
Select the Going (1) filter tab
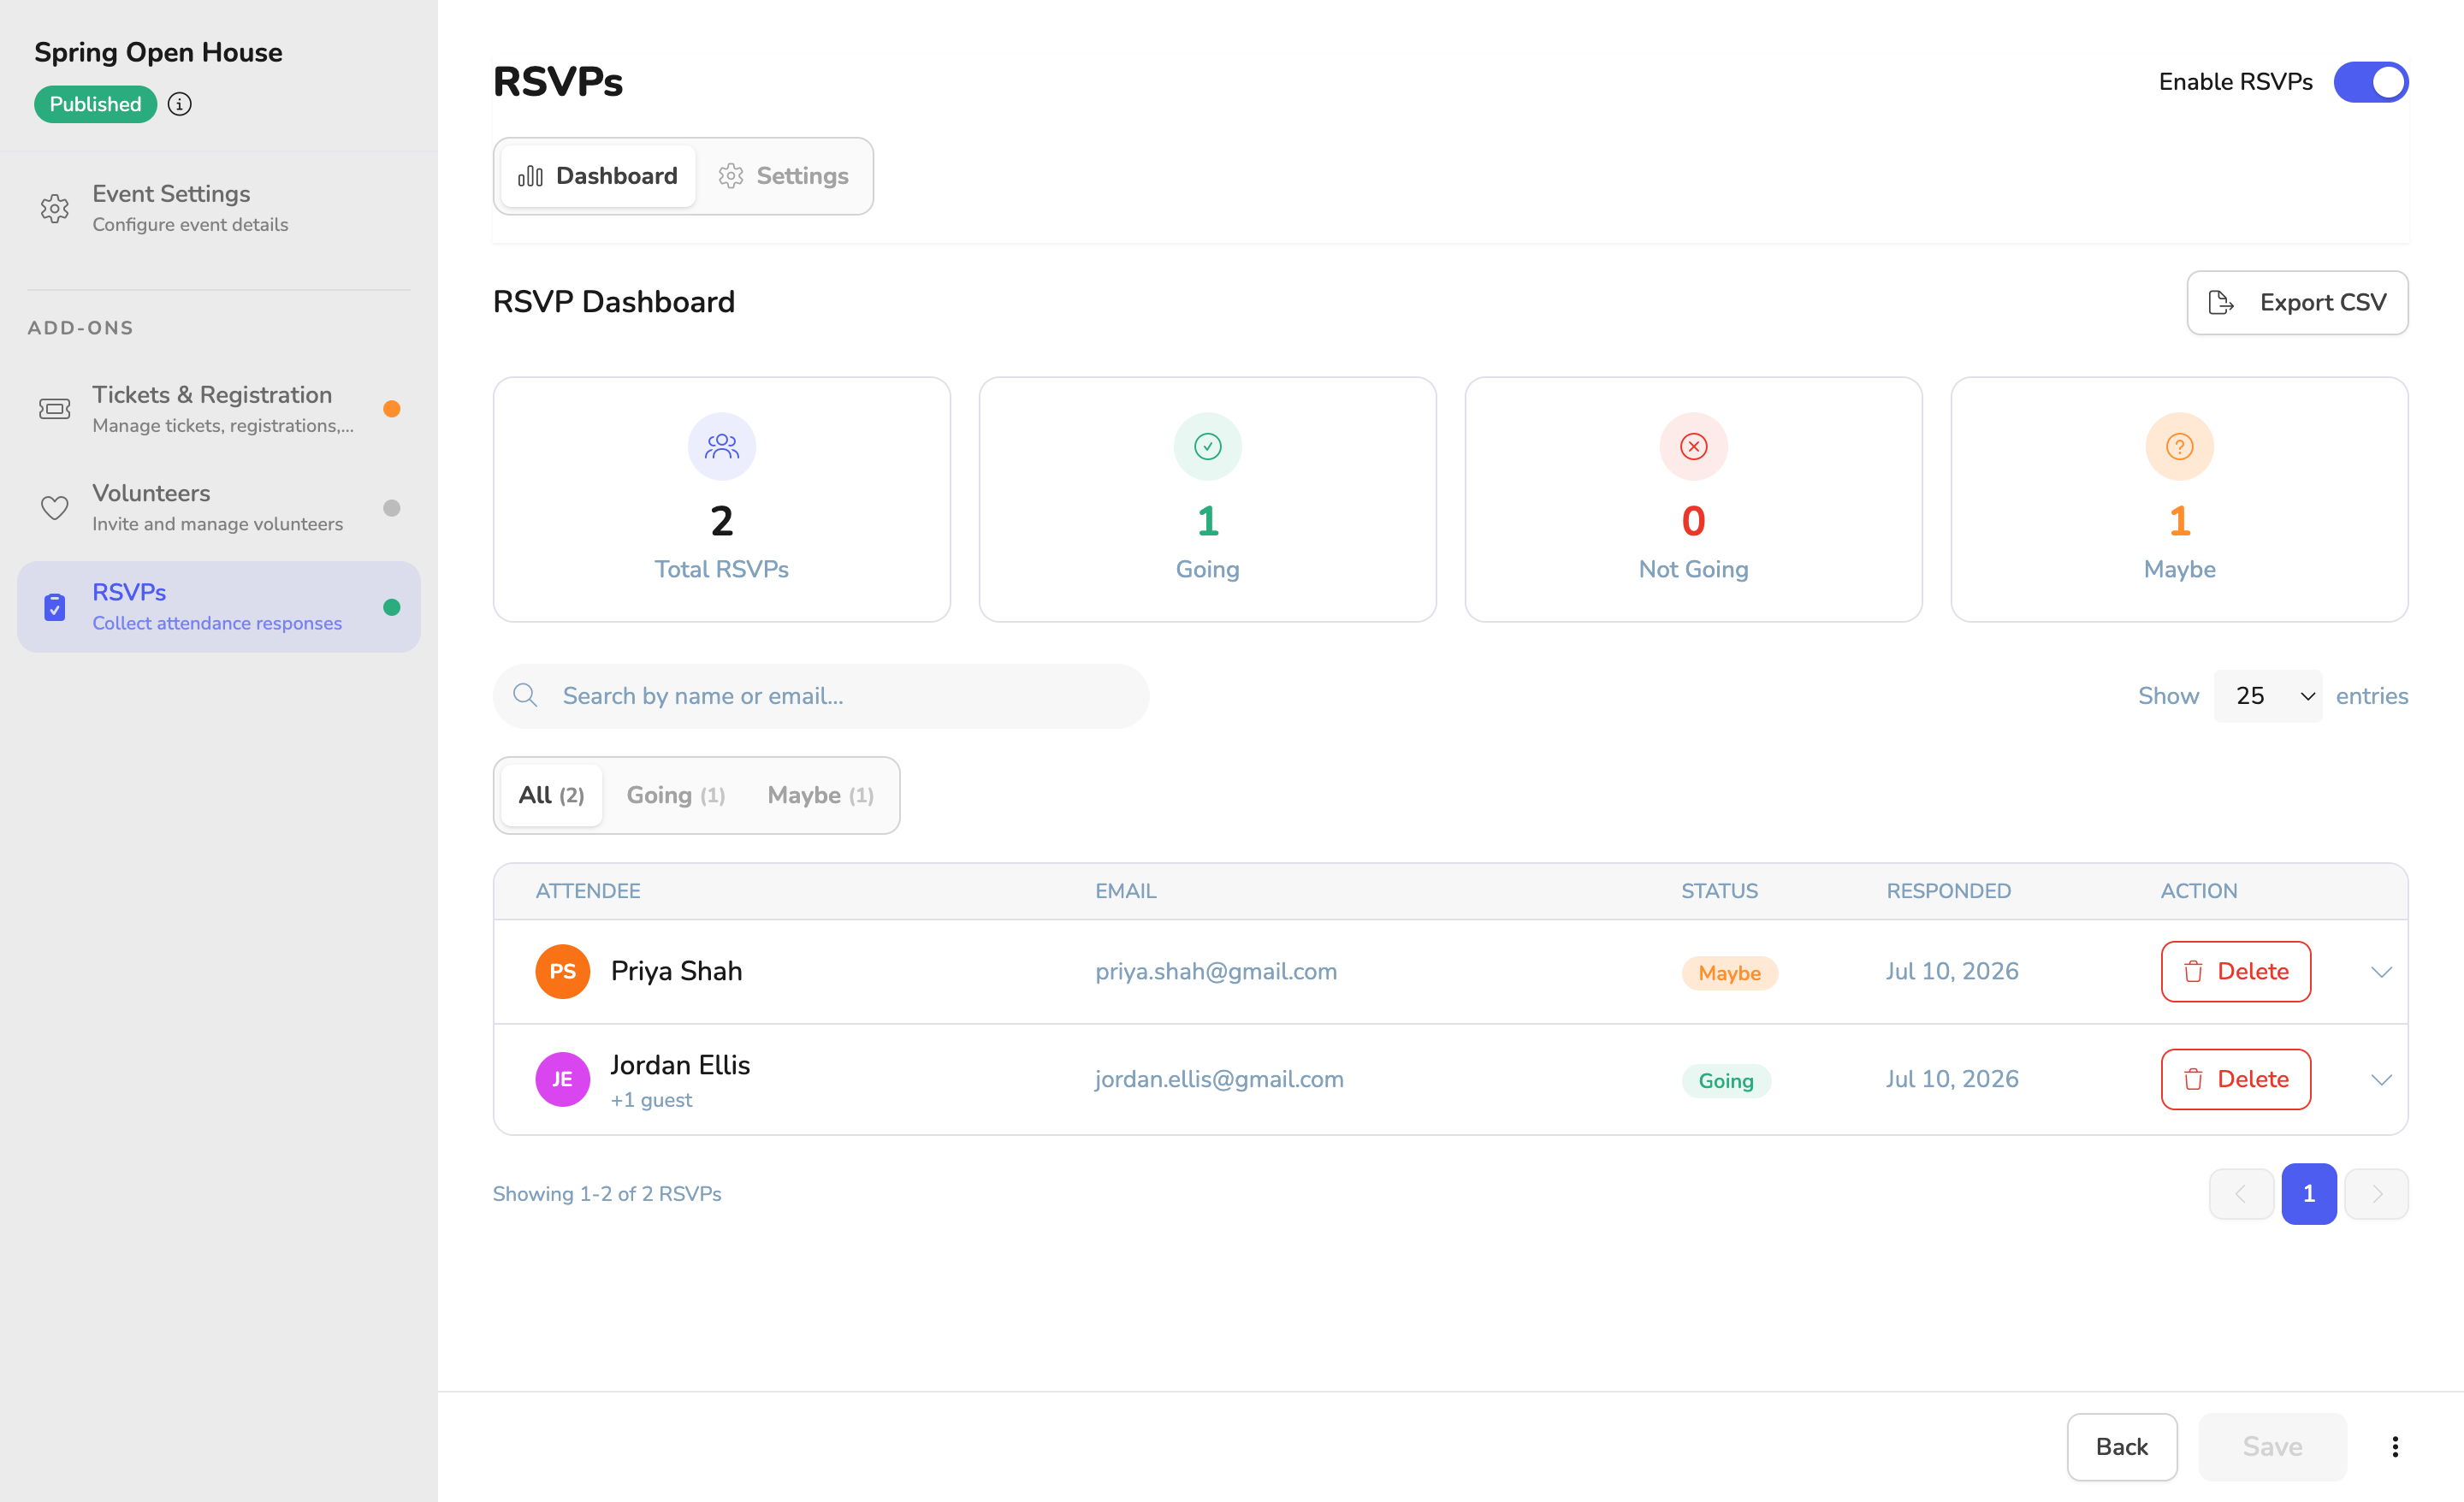coord(676,795)
